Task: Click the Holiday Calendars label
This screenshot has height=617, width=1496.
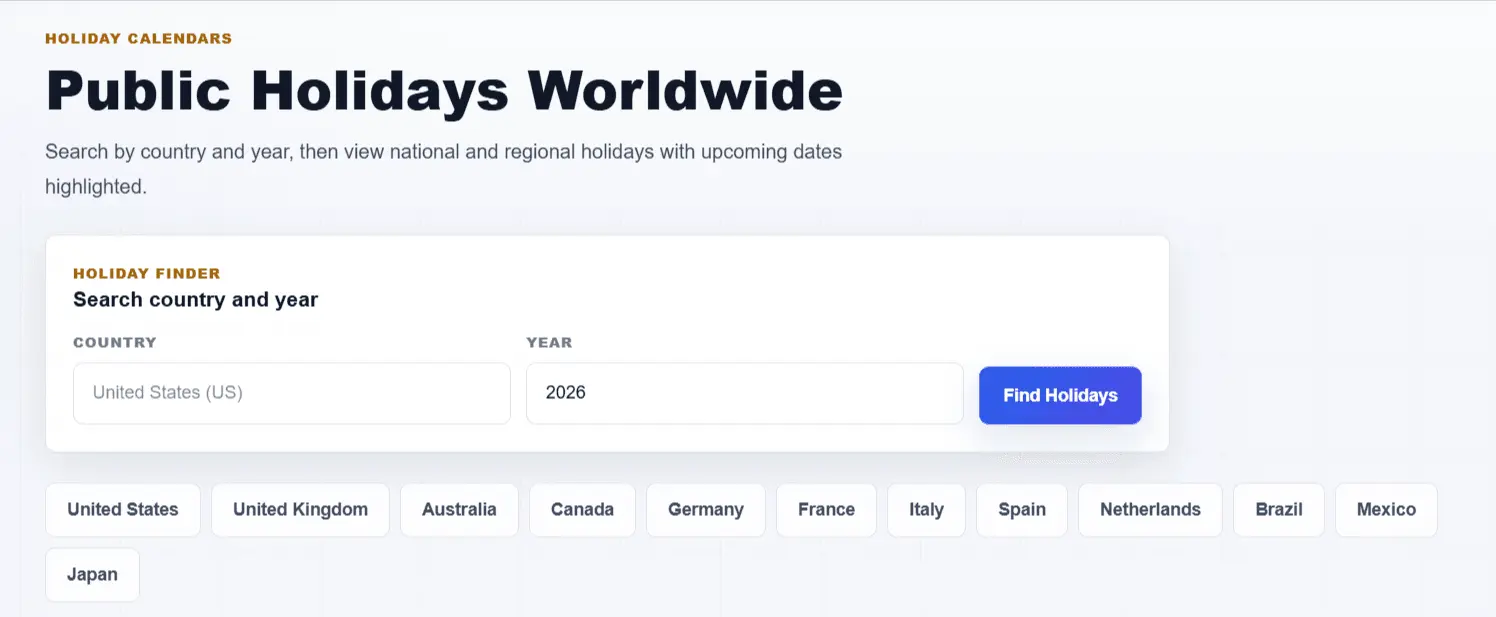Action: pos(138,39)
